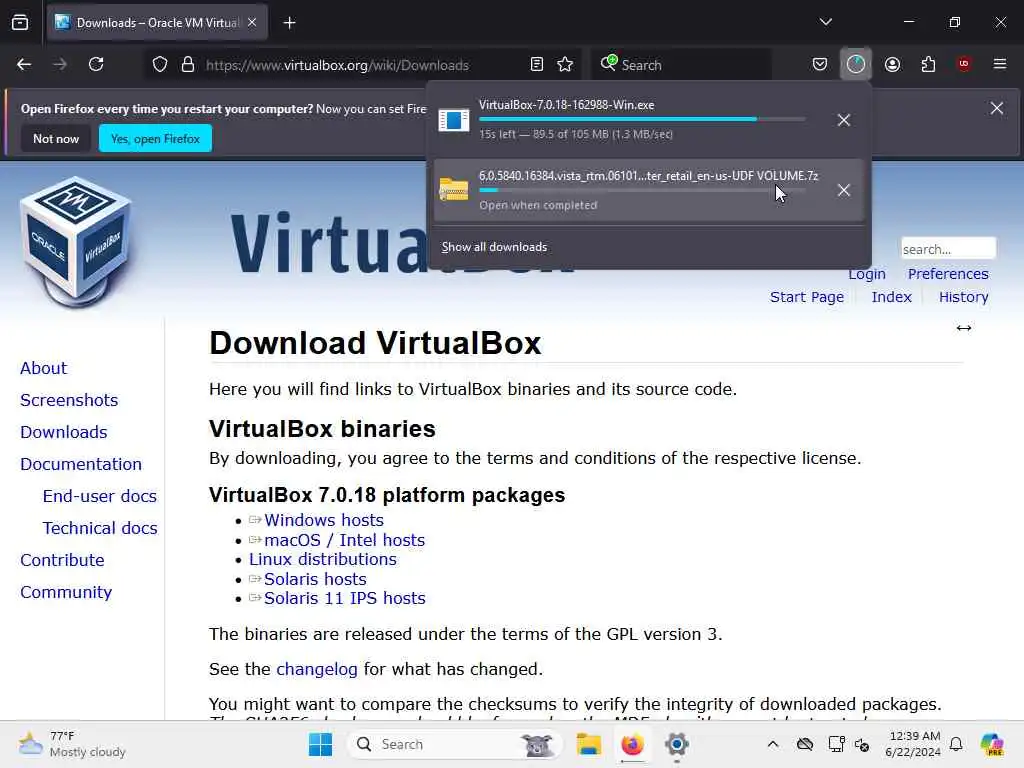This screenshot has width=1024, height=768.
Task: Go to Start Page link
Action: [807, 297]
